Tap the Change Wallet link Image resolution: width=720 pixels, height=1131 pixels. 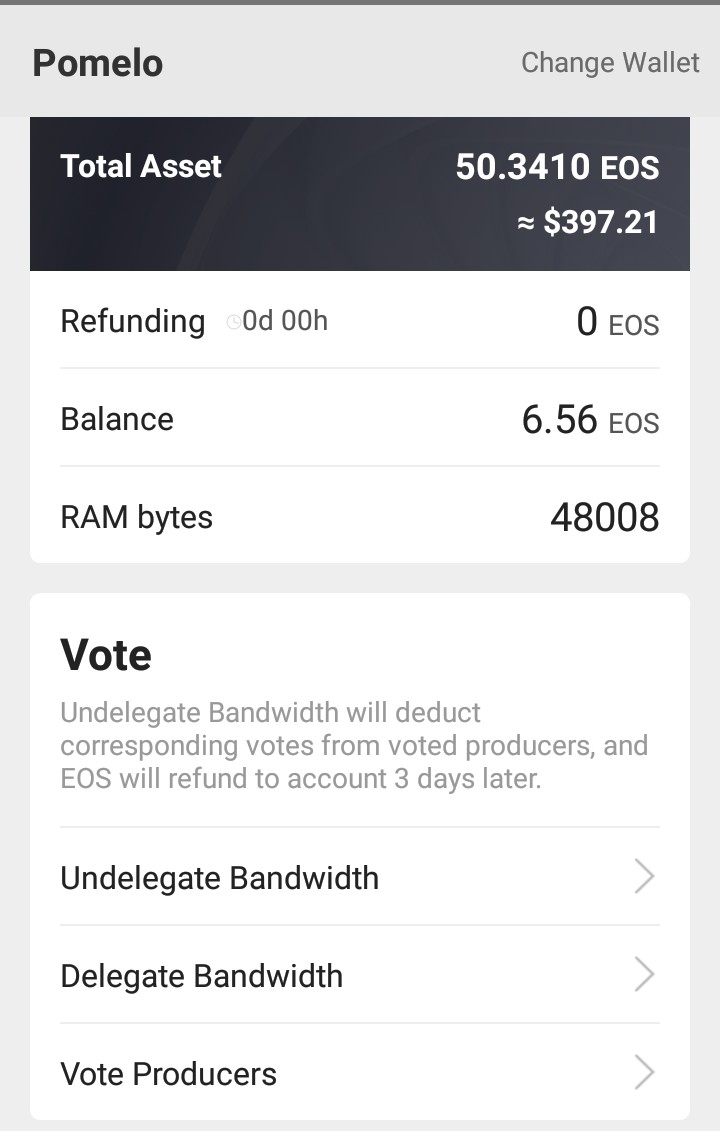point(610,63)
